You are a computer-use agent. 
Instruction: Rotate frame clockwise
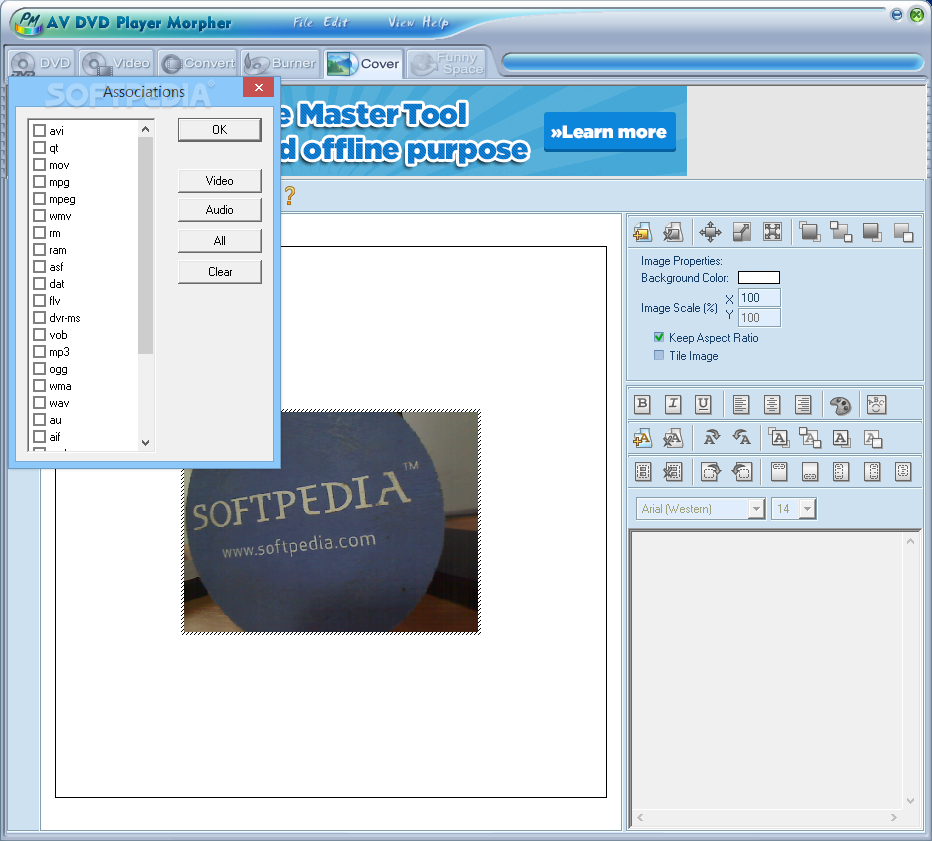[x=711, y=472]
